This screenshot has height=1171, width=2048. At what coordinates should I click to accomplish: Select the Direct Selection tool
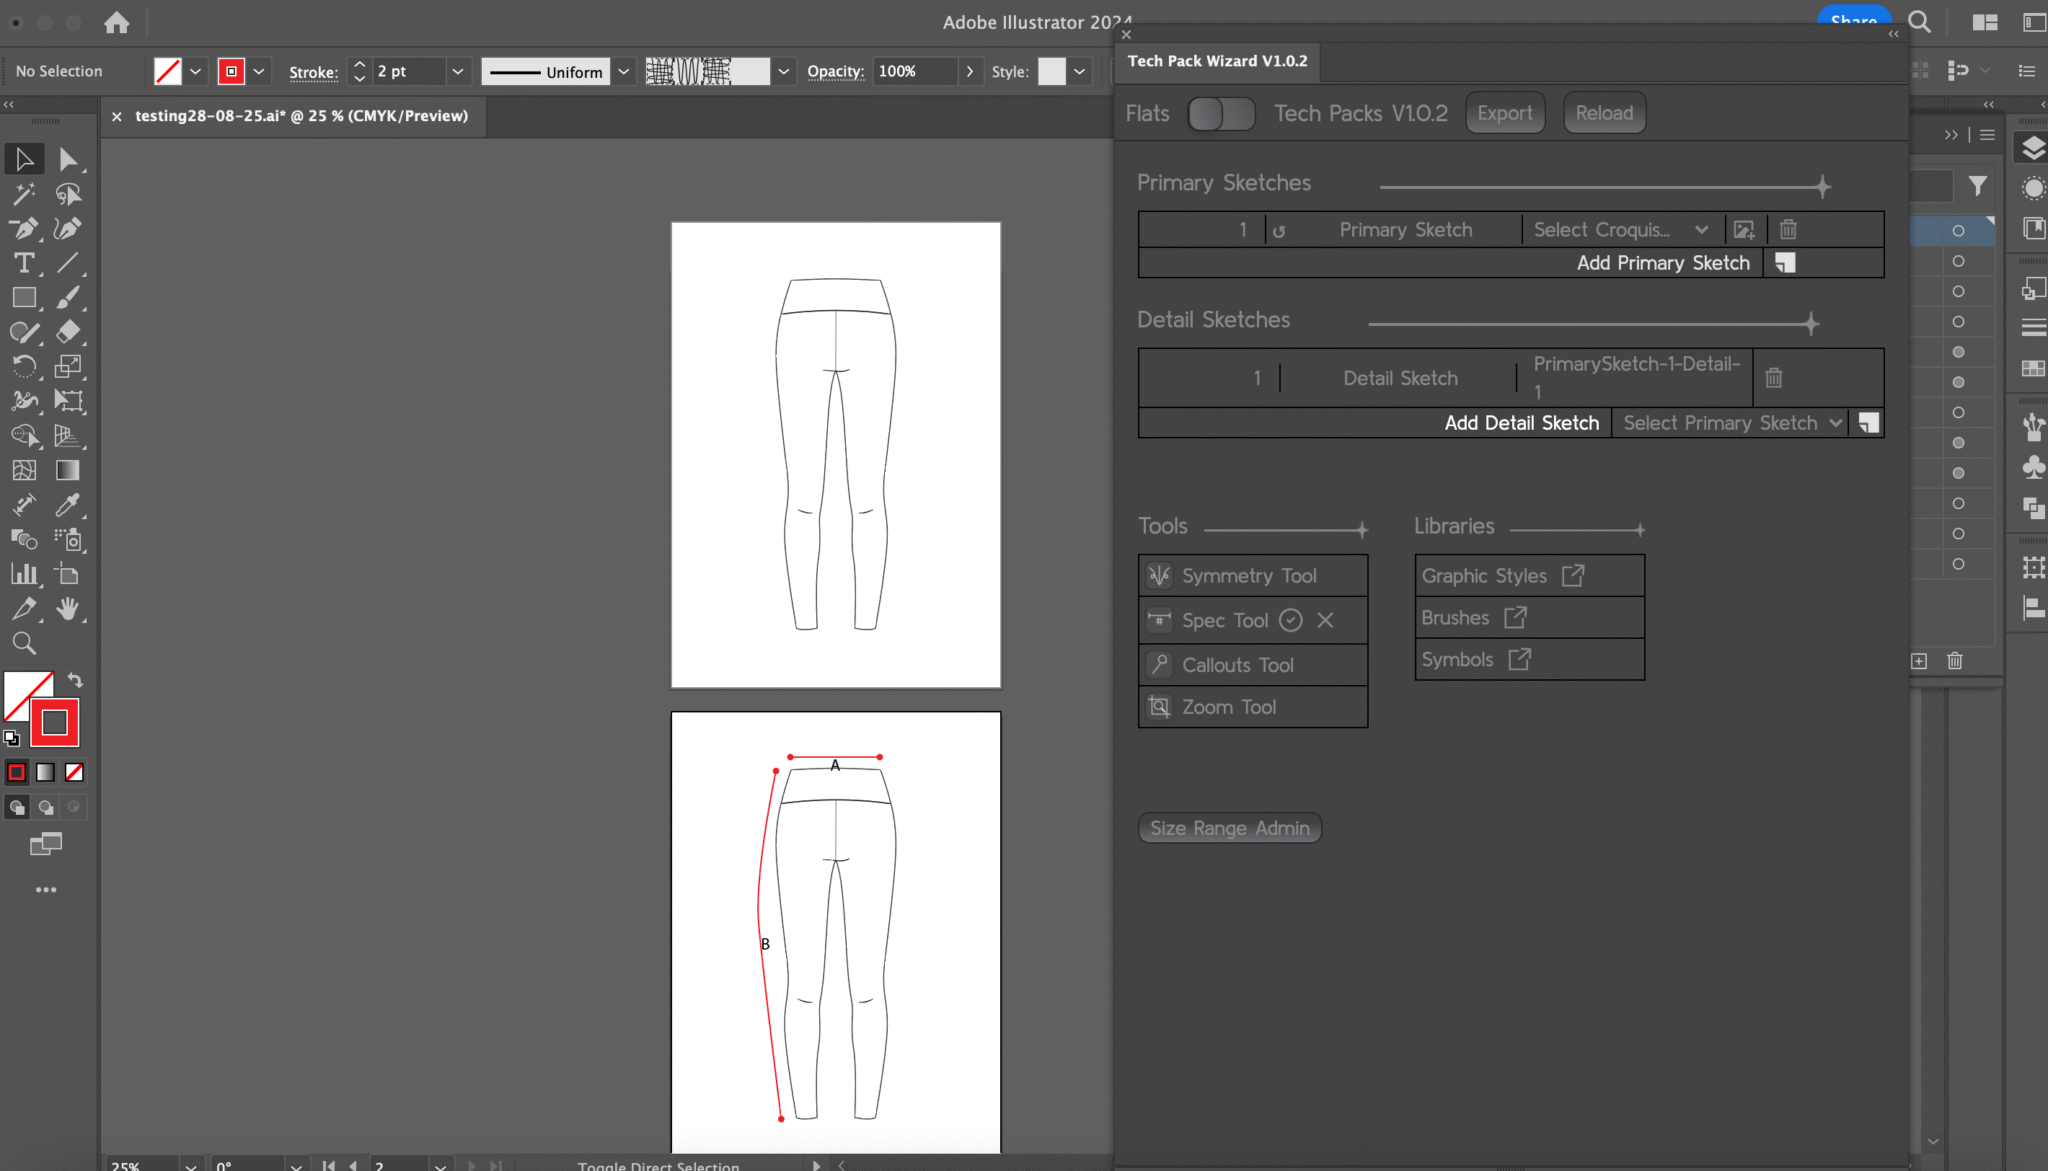68,159
